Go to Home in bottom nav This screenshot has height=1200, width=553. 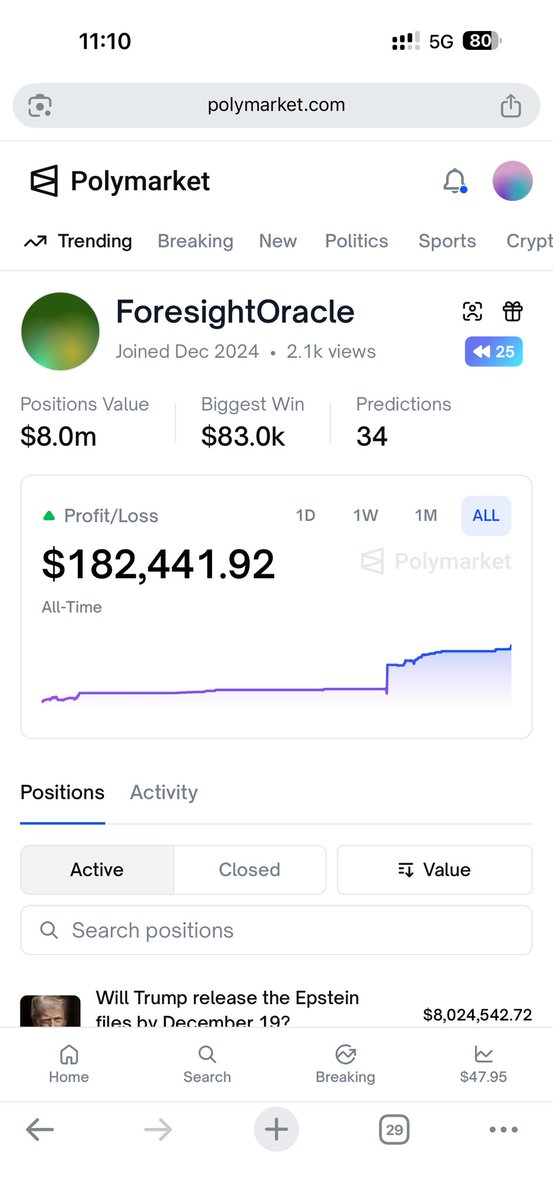[69, 1065]
